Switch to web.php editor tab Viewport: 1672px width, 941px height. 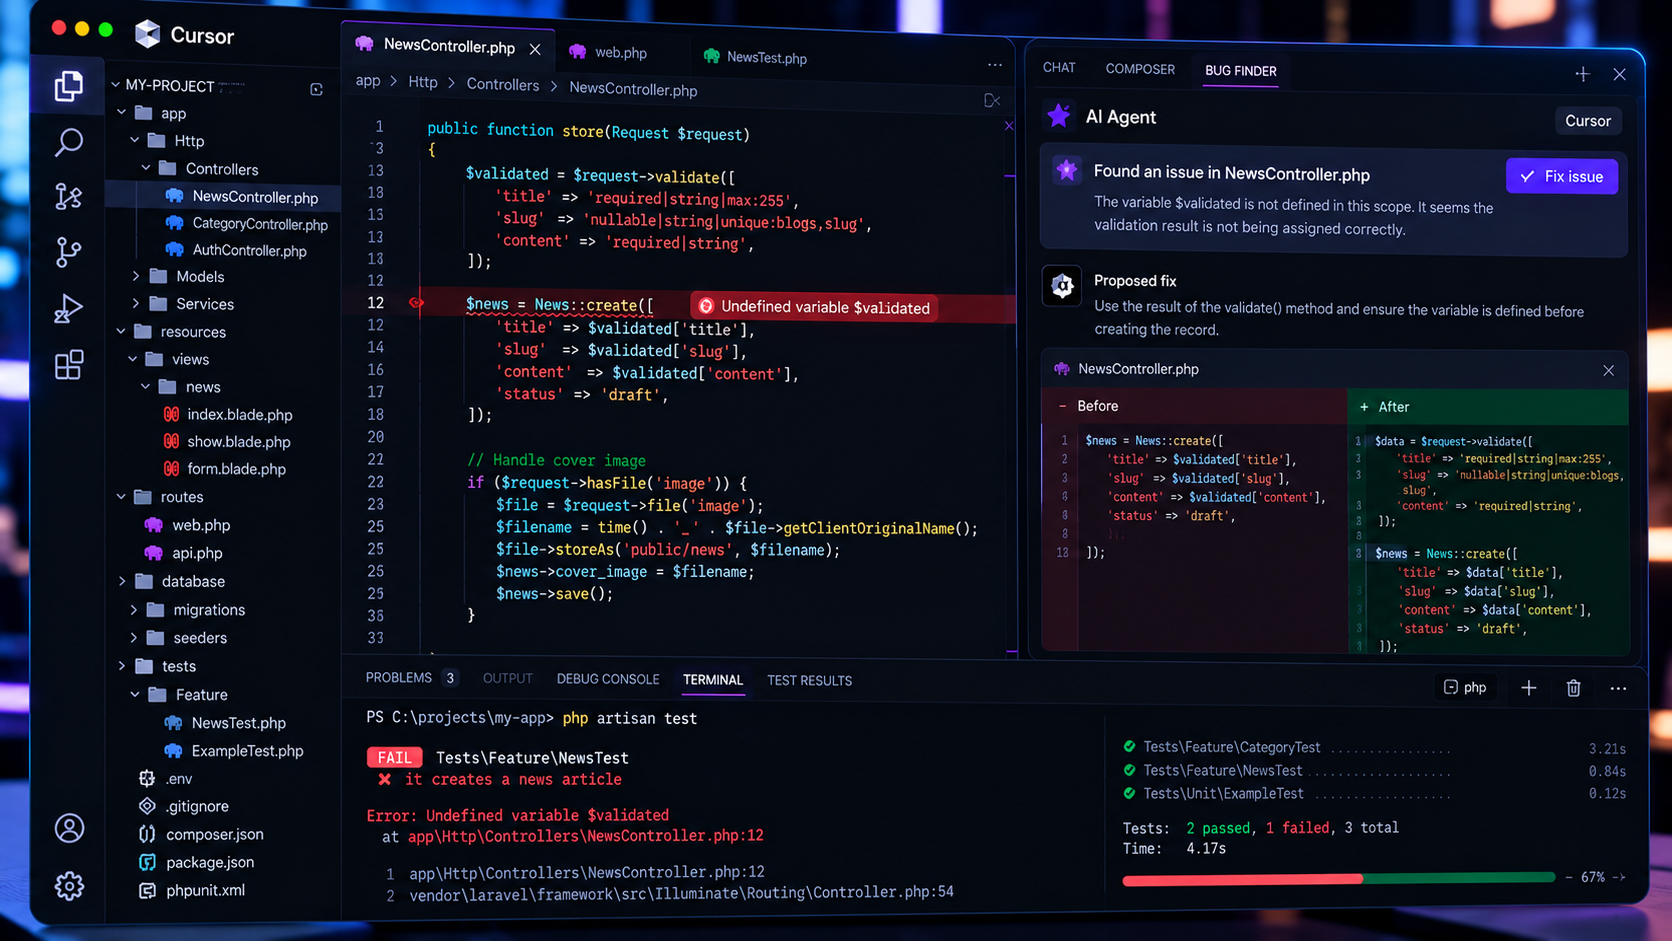(610, 52)
